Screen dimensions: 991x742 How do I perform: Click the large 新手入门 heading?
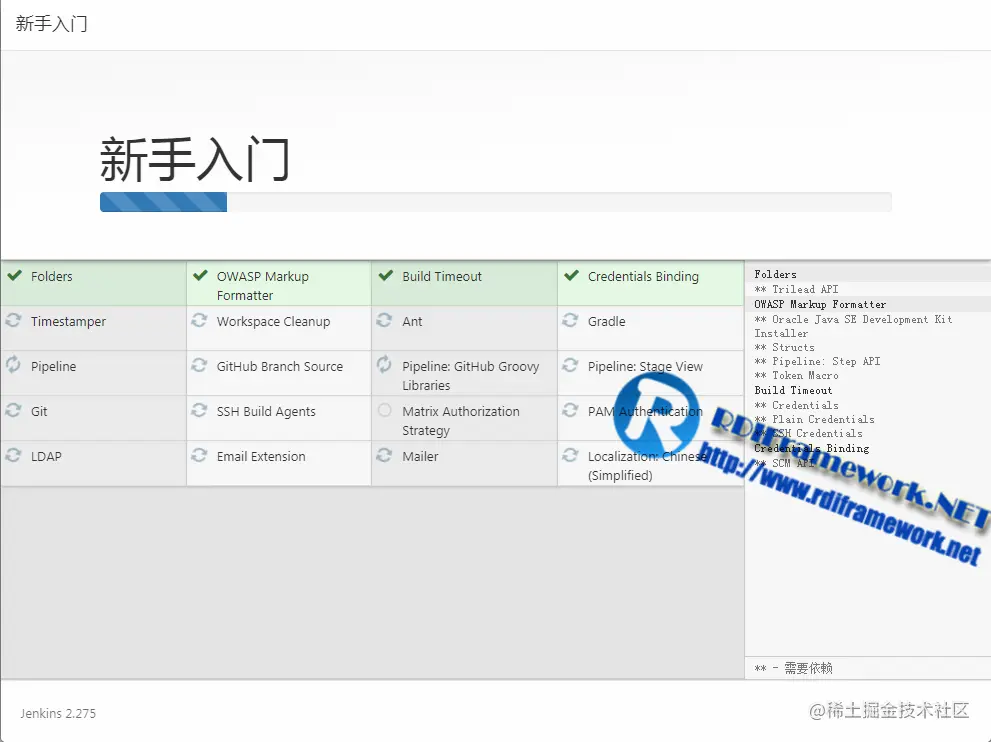pyautogui.click(x=195, y=159)
